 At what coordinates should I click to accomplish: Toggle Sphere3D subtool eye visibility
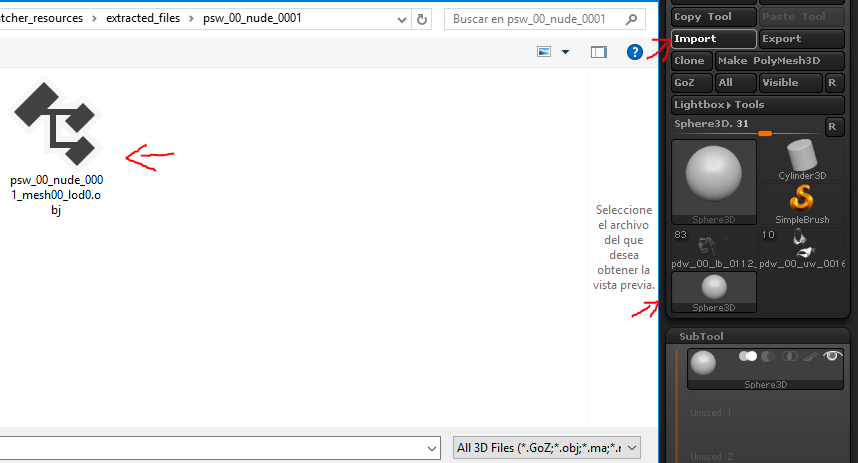833,356
